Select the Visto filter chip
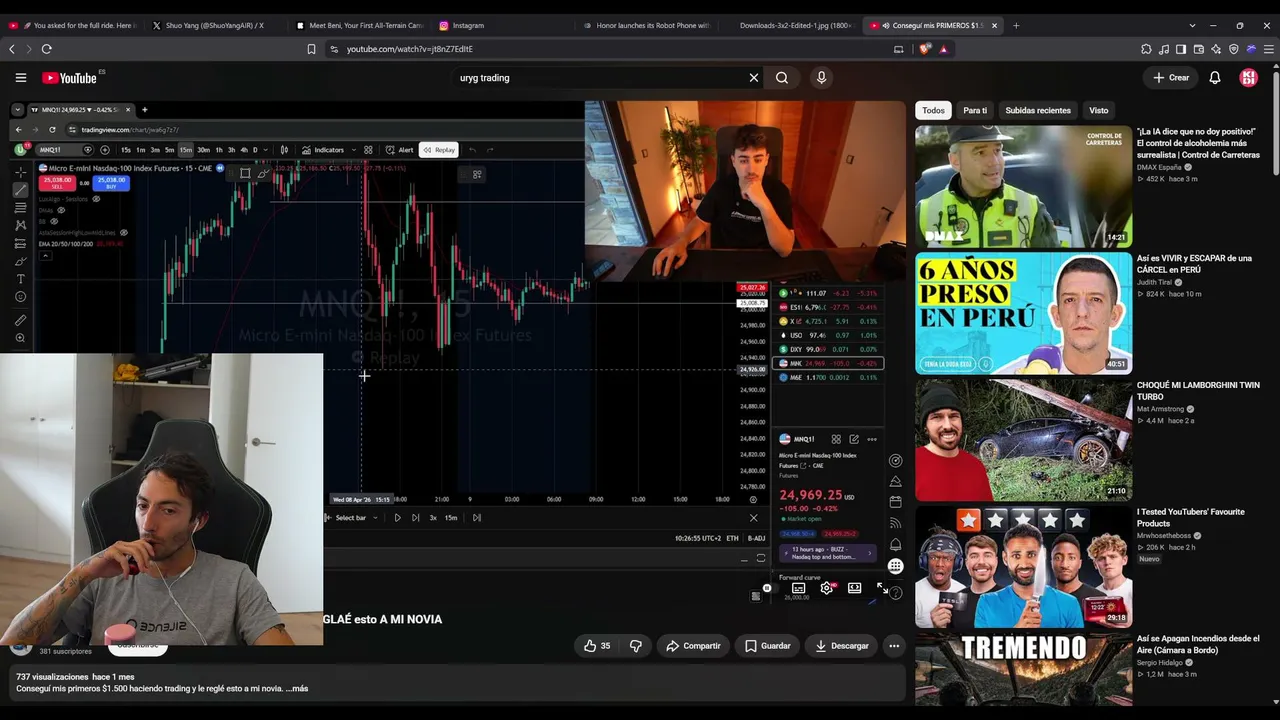This screenshot has width=1280, height=720. pos(1099,110)
